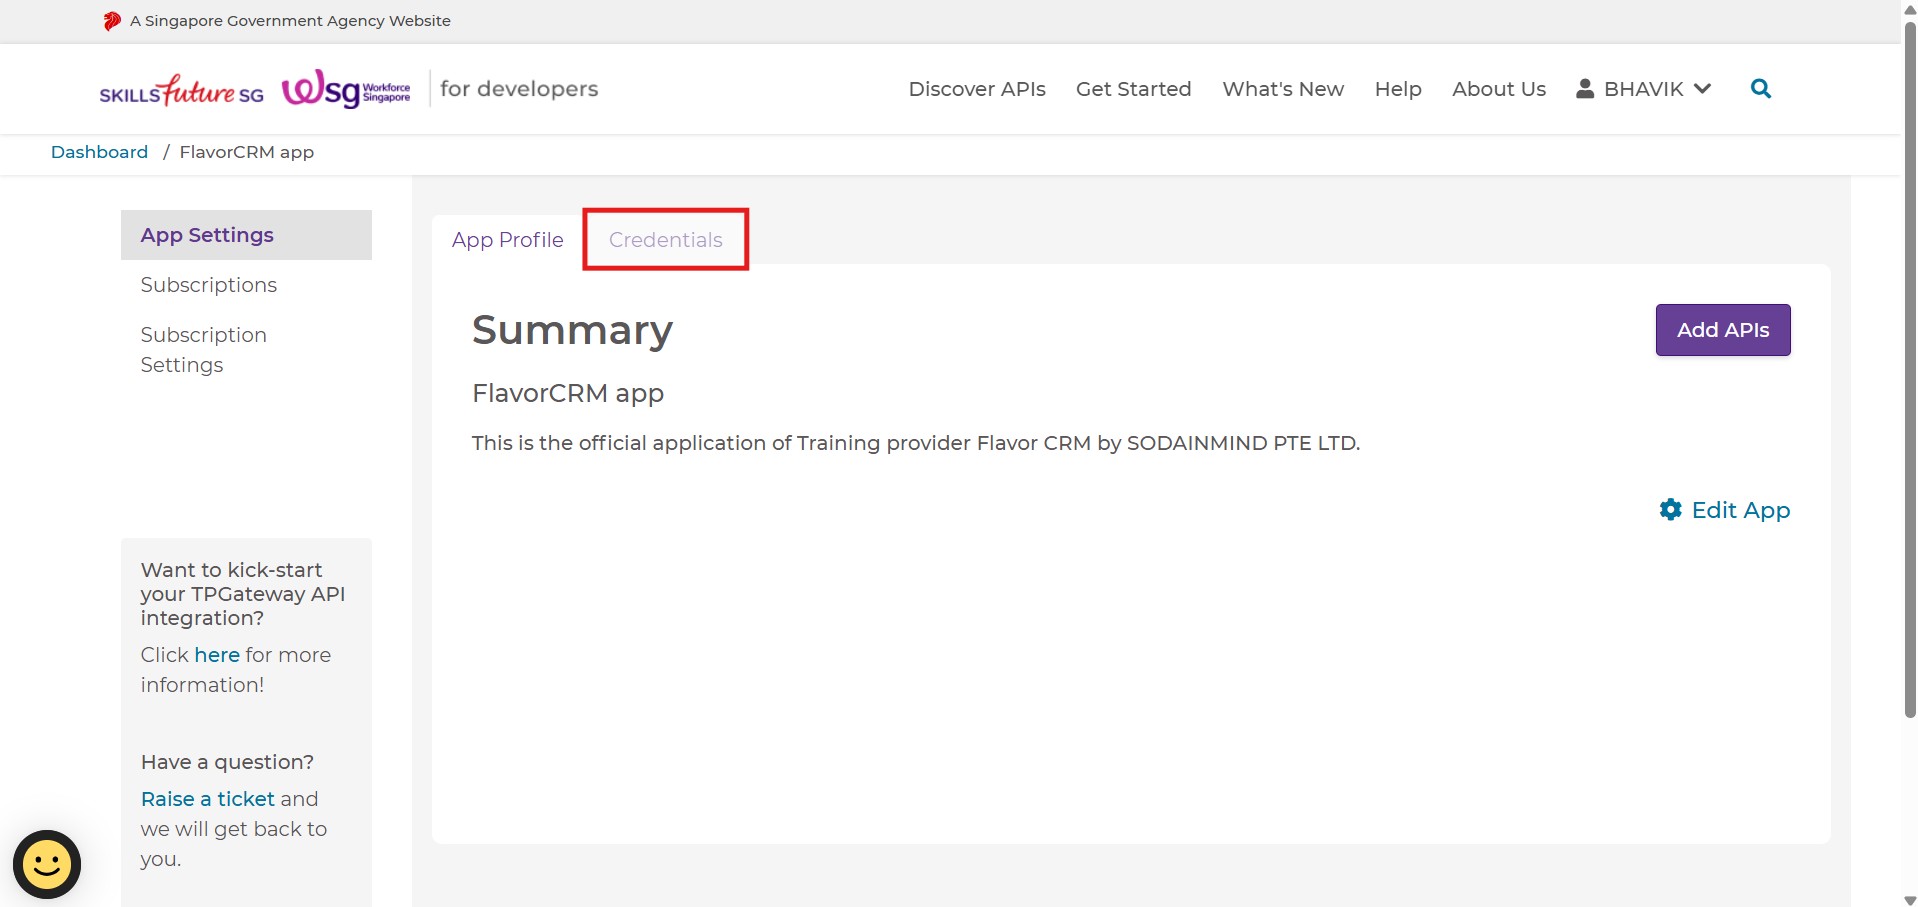Open the Discover APIs menu
The height and width of the screenshot is (907, 1918).
[x=976, y=89]
